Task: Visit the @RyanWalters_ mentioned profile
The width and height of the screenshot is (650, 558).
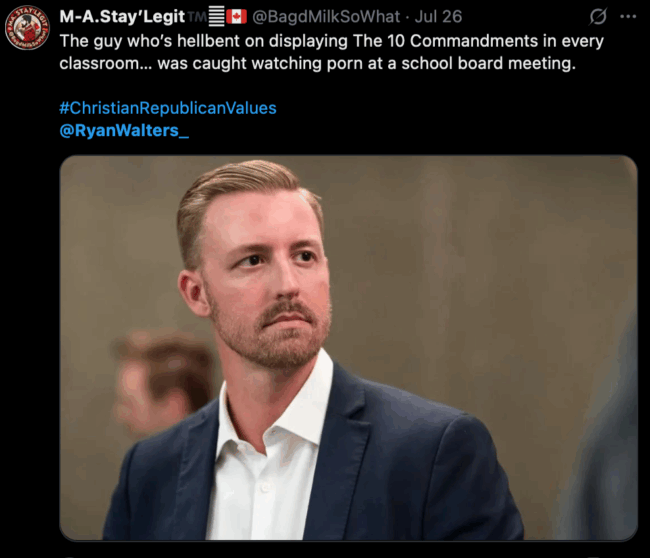Action: (x=124, y=131)
